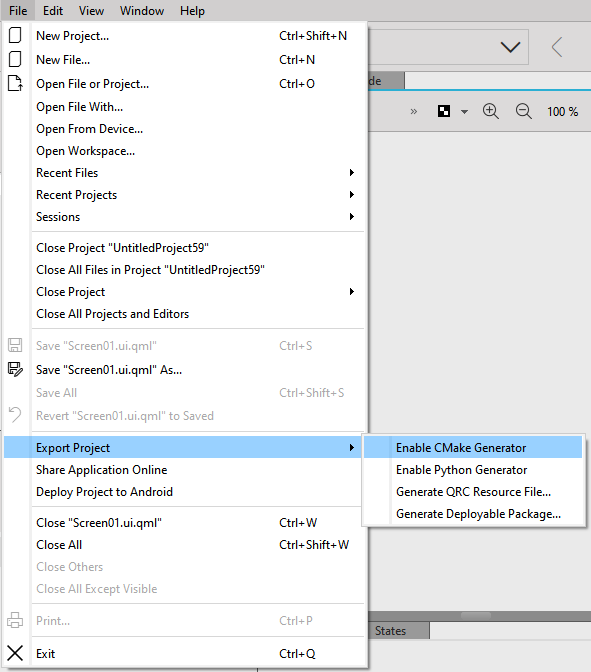Viewport: 591px width, 672px height.
Task: Choose Close All entry
Action: click(184, 545)
